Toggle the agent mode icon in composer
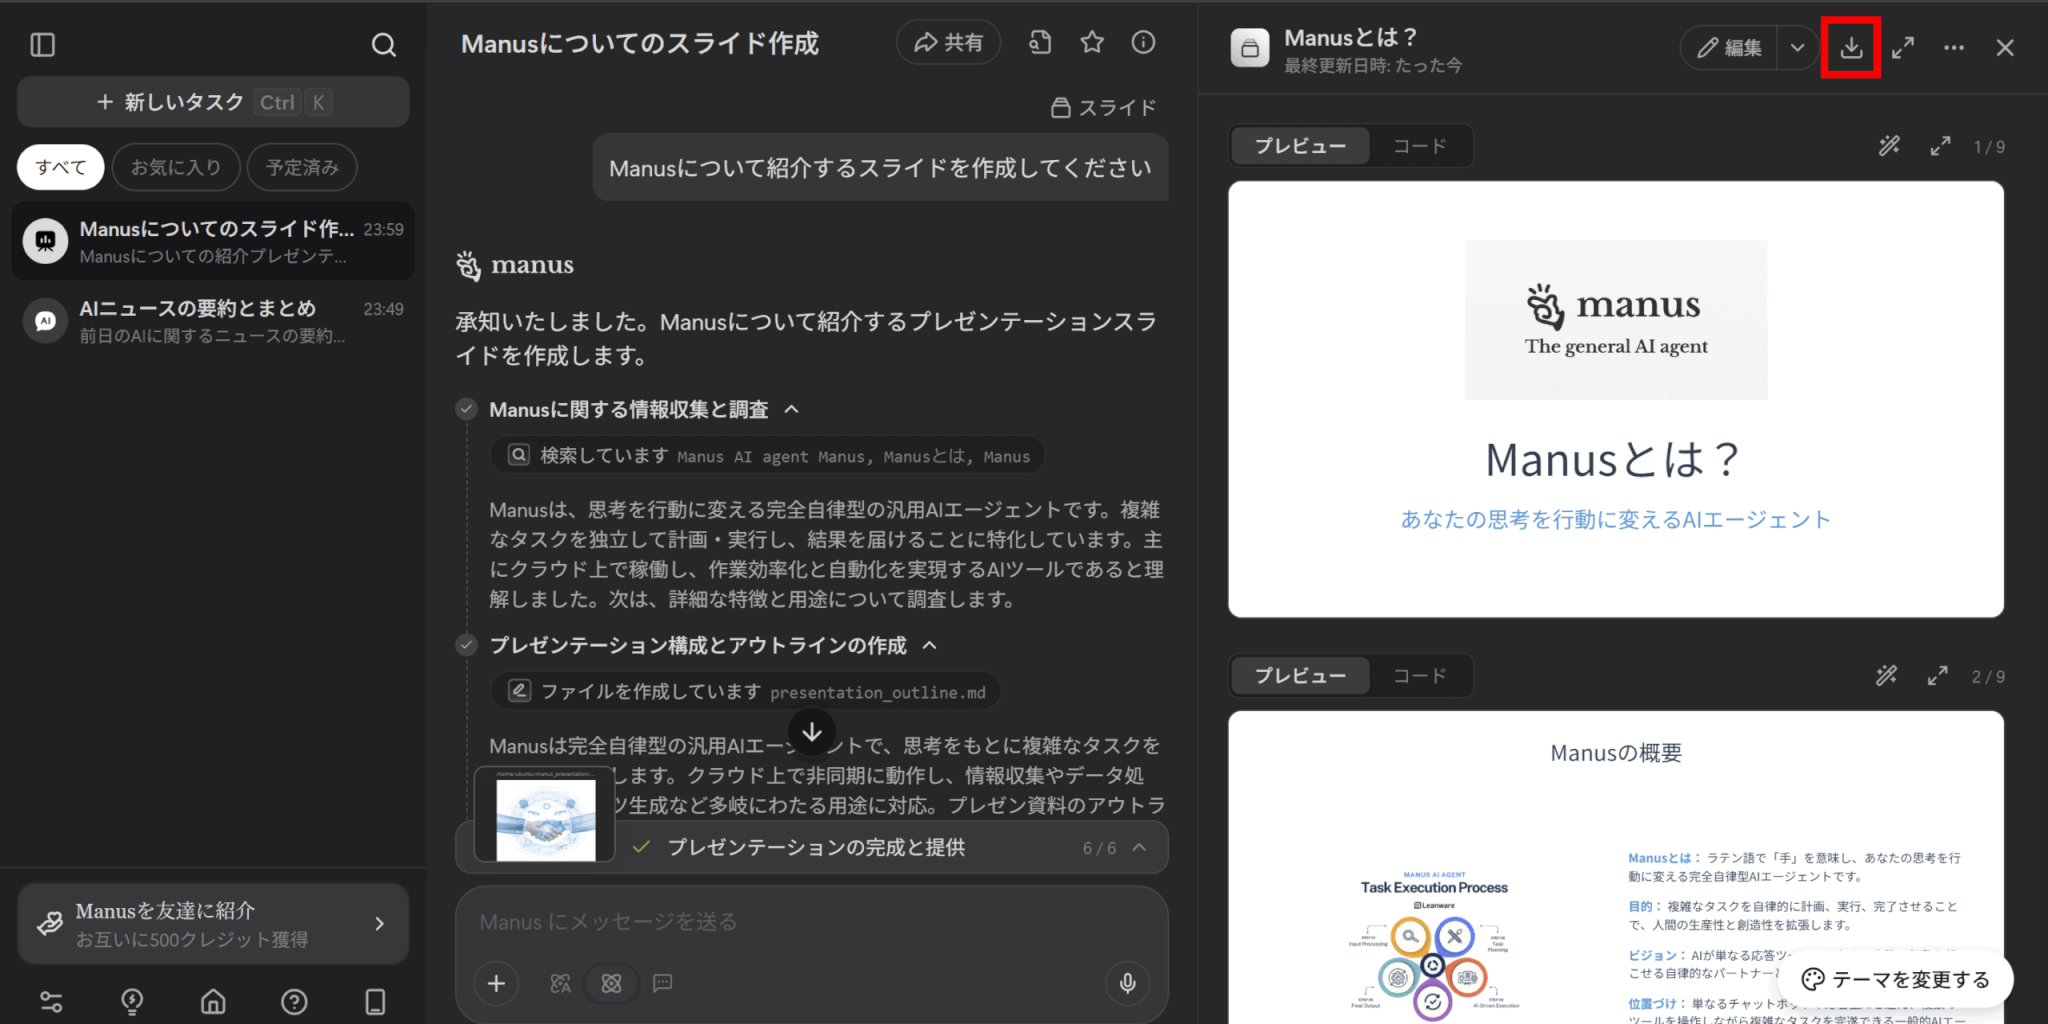Viewport: 2048px width, 1024px height. [x=611, y=984]
